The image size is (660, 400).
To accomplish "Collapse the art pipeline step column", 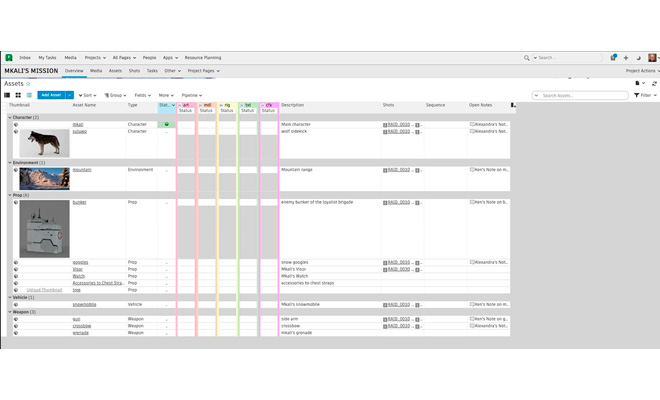I will tap(180, 105).
